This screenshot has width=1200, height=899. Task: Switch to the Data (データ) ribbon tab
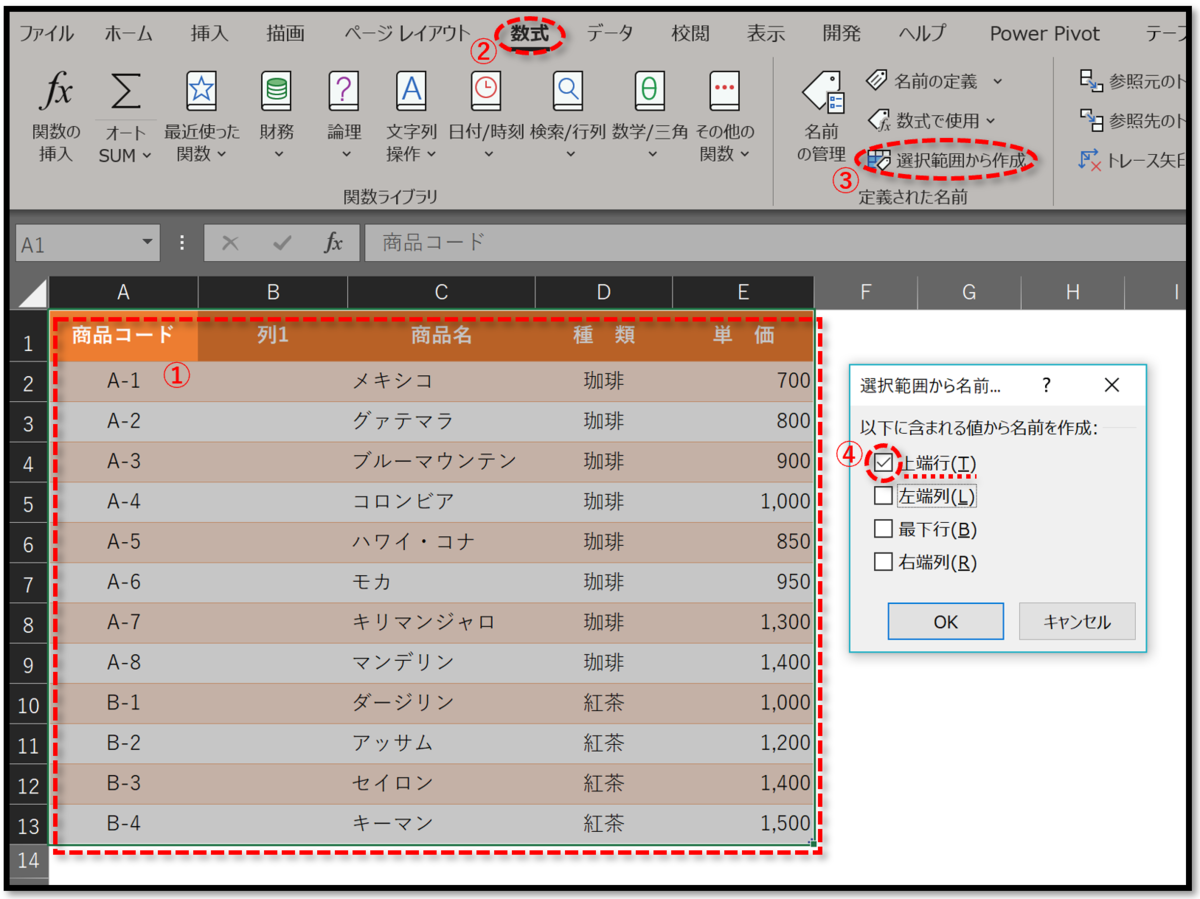(x=610, y=32)
